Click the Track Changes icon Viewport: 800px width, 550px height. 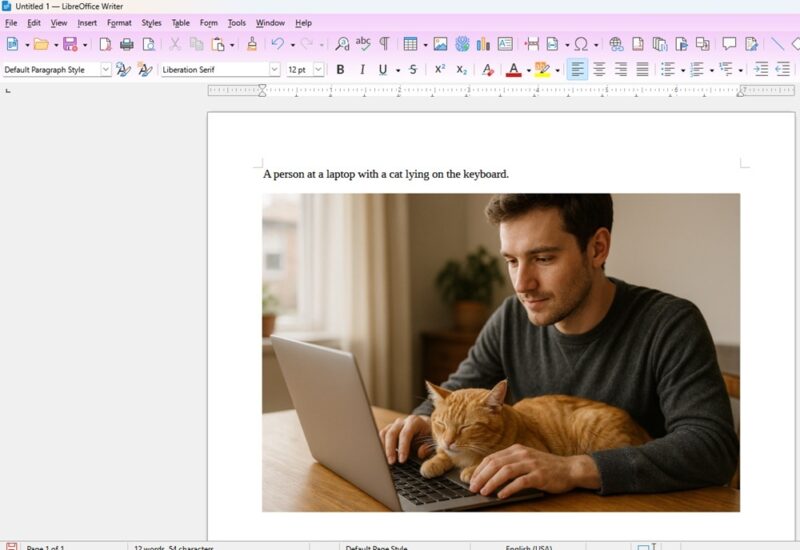click(x=751, y=44)
